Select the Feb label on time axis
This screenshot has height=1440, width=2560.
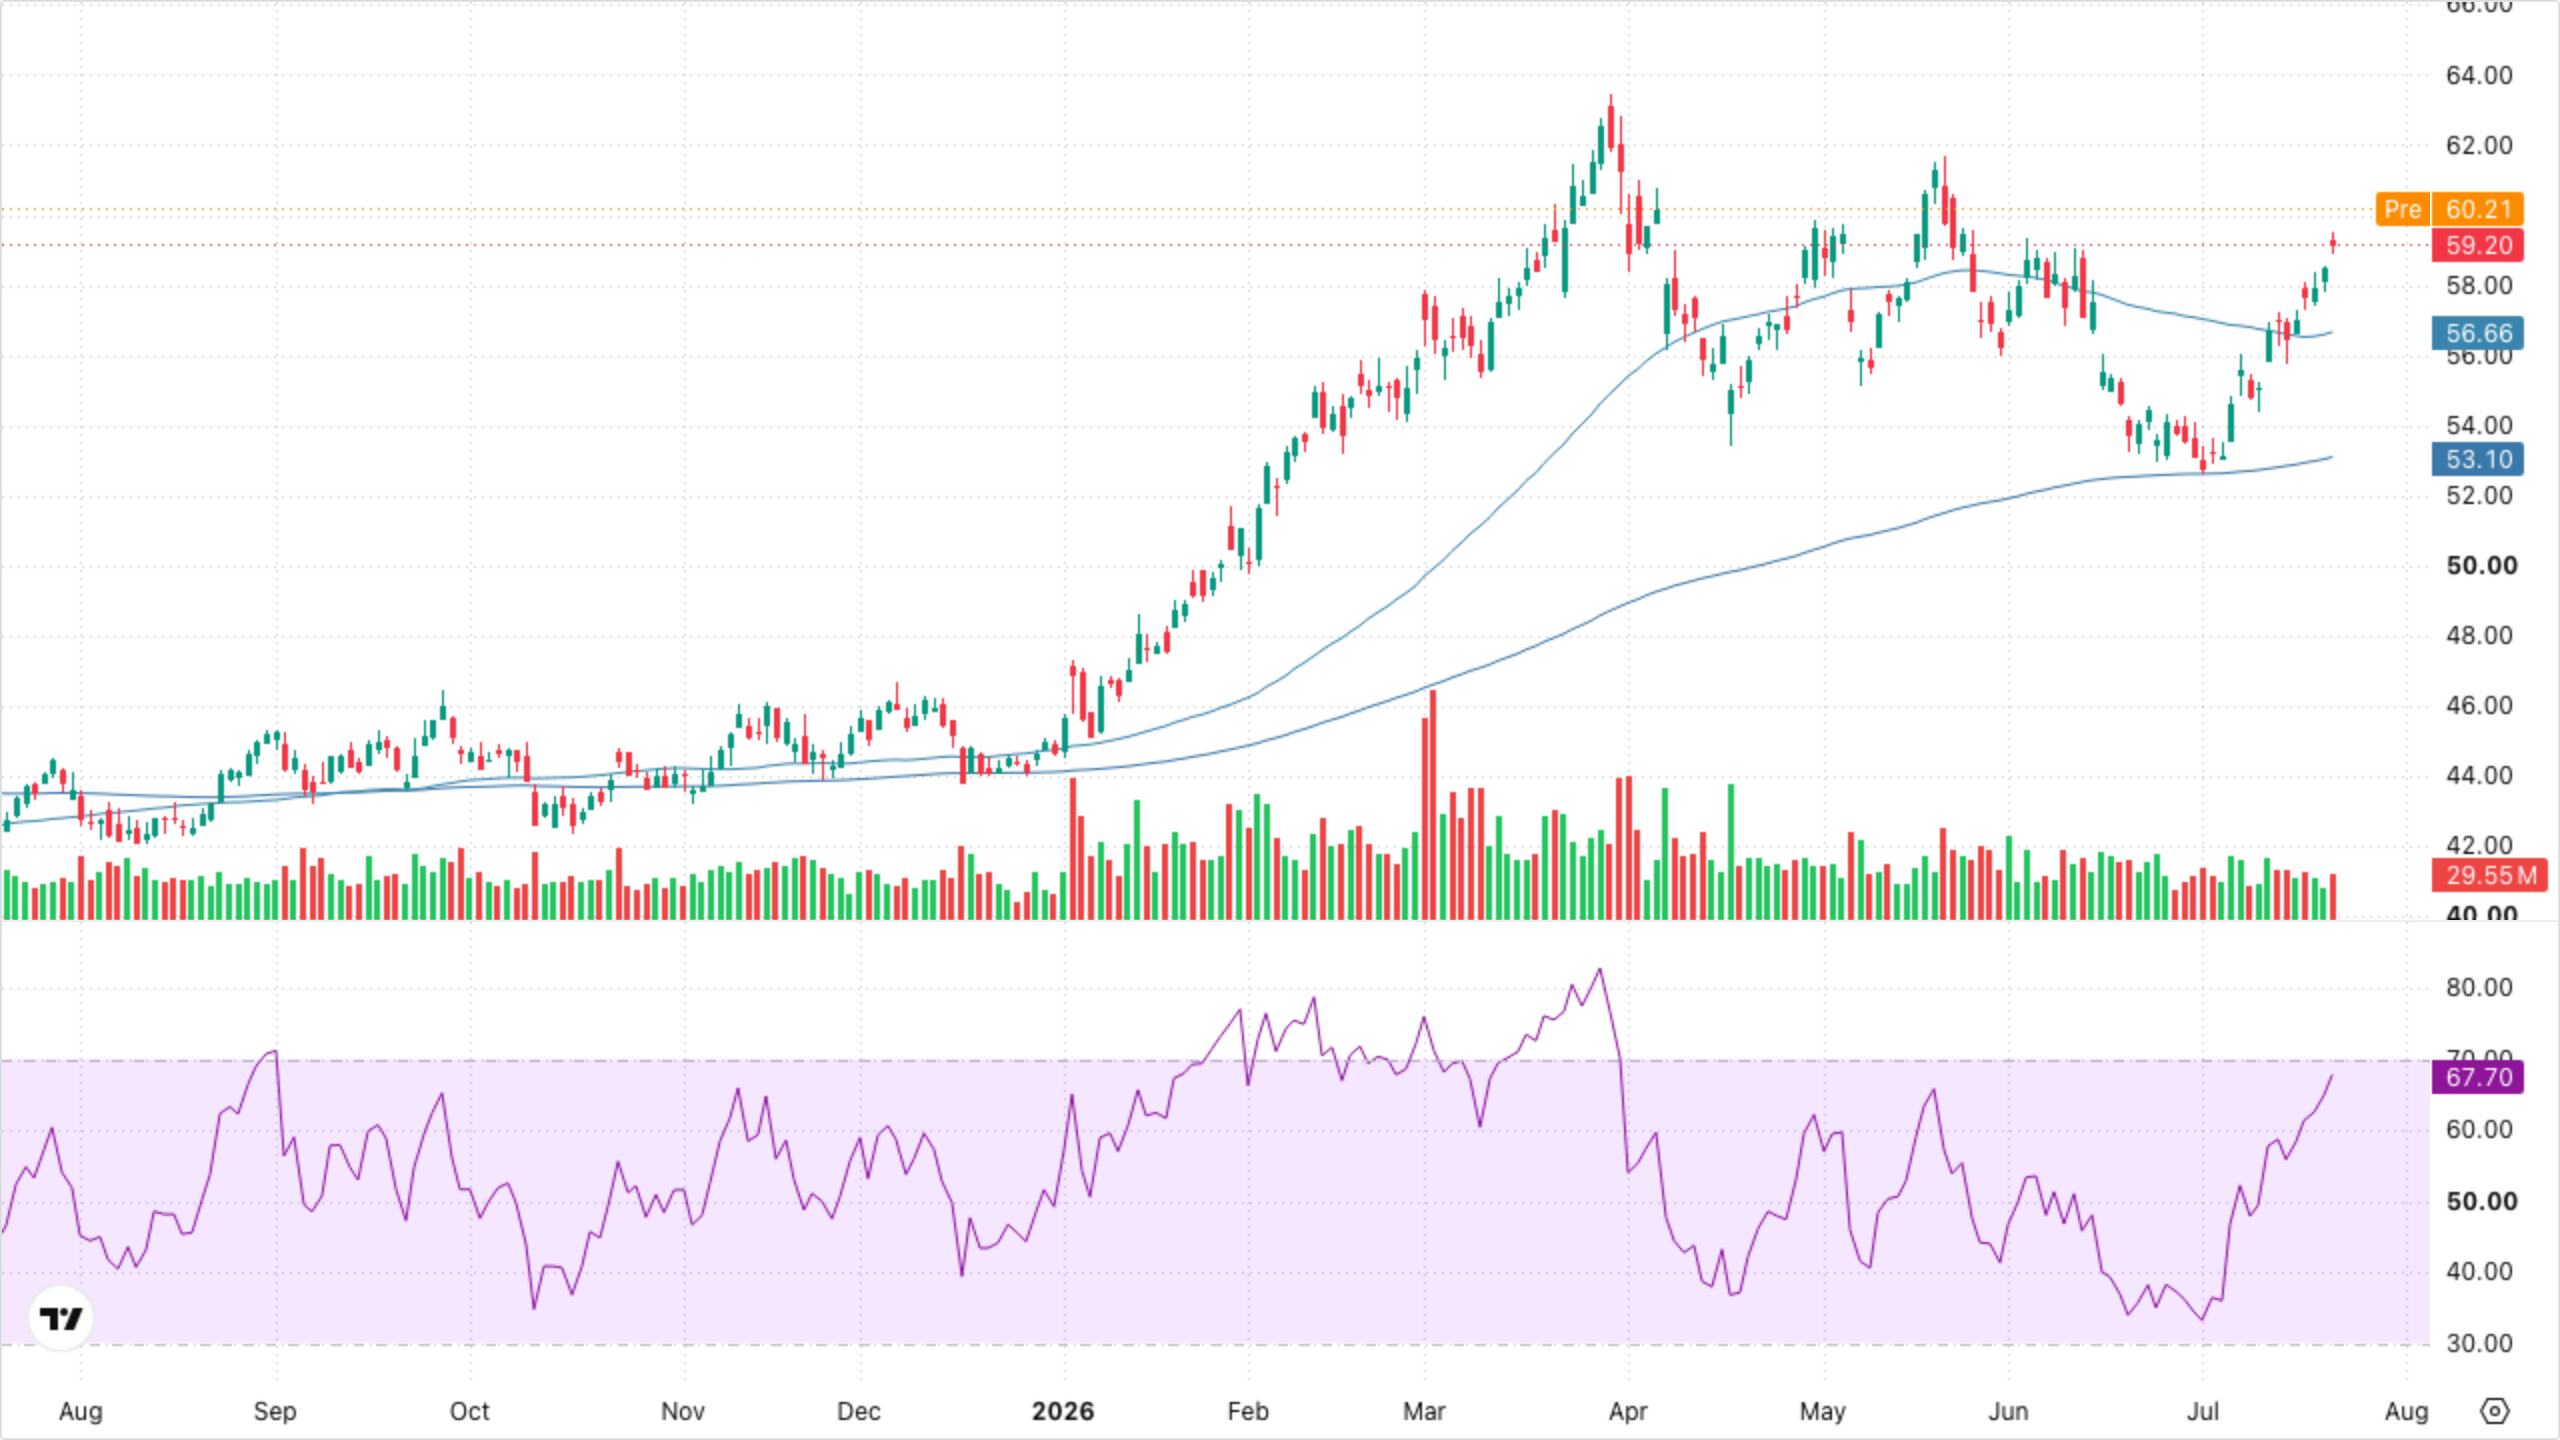[x=1248, y=1411]
